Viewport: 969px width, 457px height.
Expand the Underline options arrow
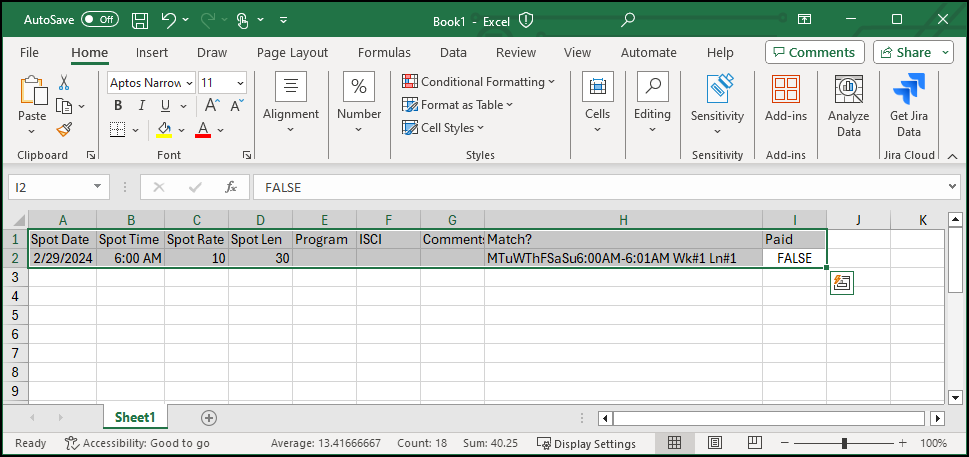182,106
